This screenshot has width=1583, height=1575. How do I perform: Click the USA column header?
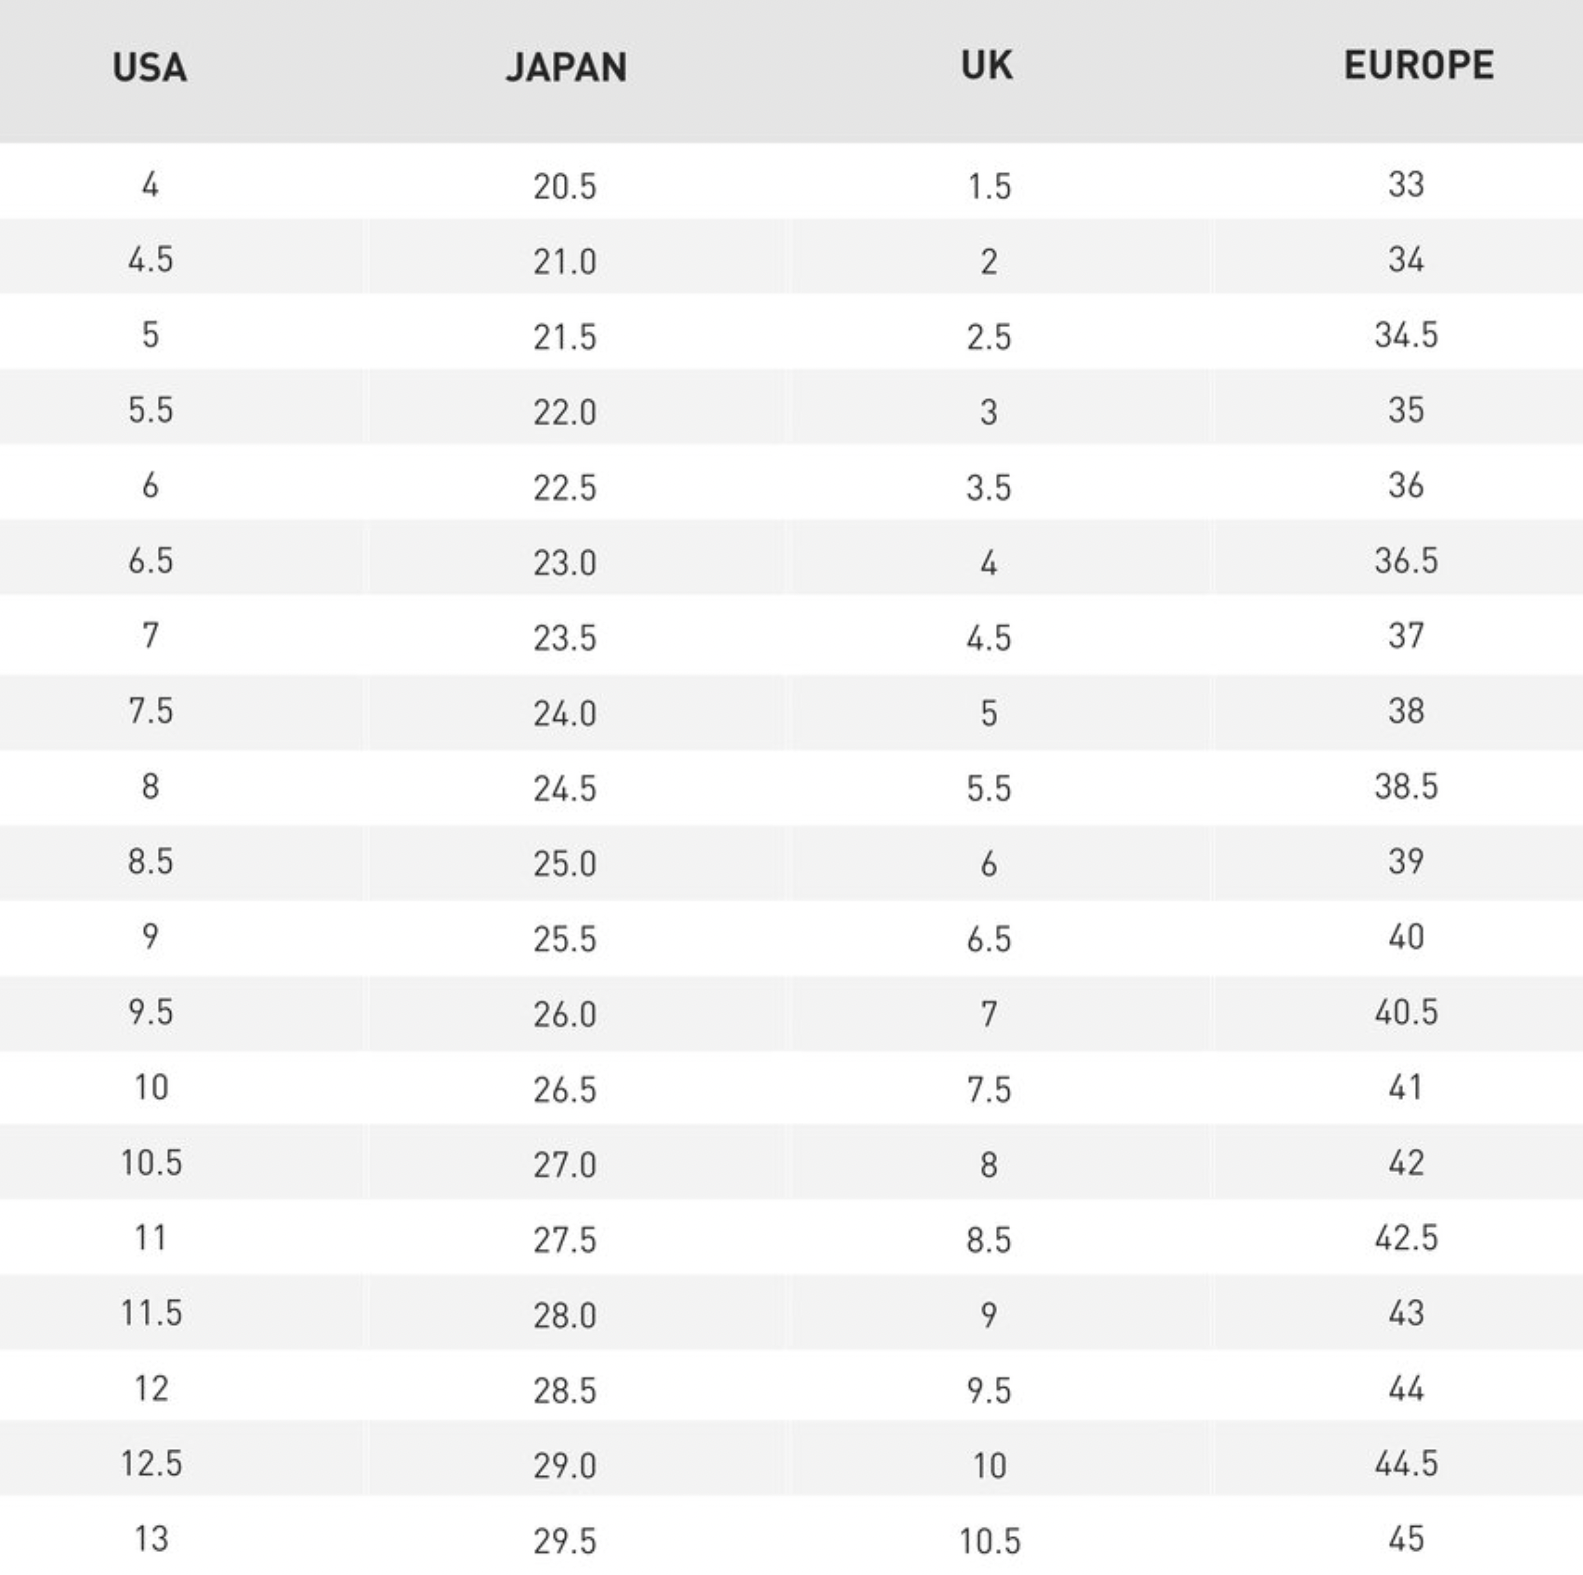click(150, 67)
